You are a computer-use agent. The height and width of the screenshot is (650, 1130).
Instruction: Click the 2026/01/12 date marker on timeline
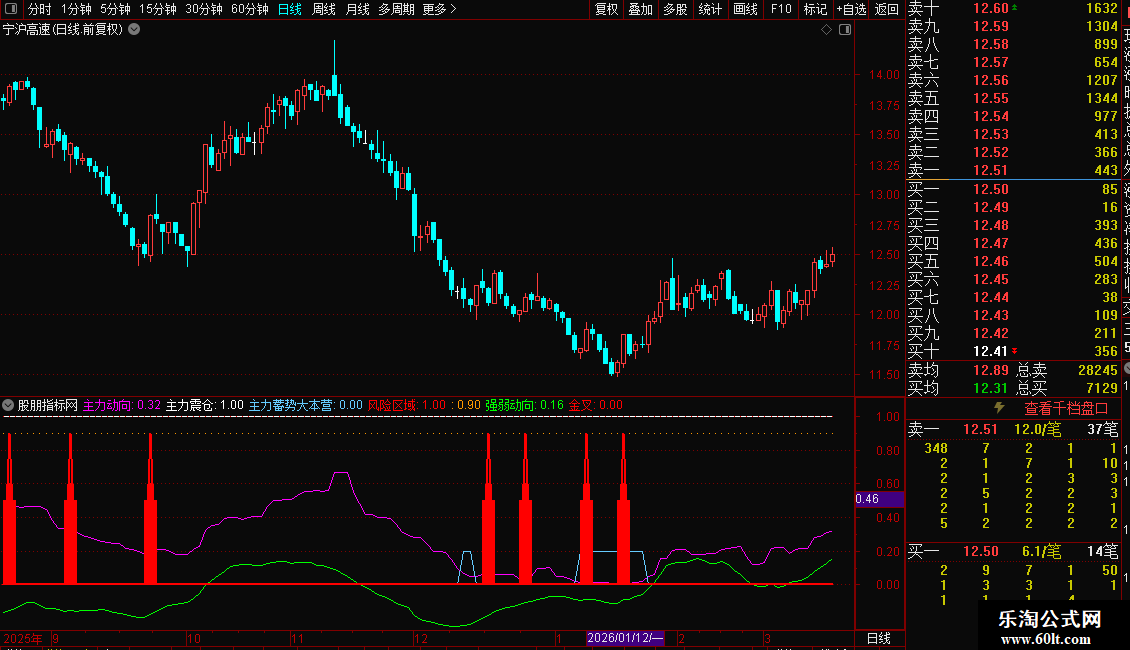coord(625,638)
